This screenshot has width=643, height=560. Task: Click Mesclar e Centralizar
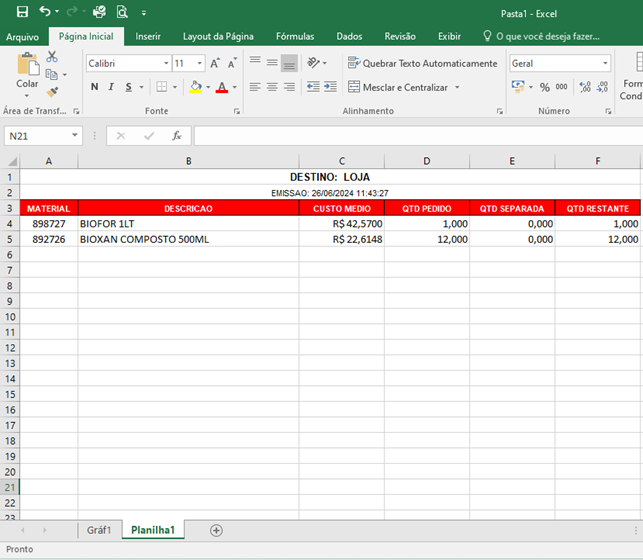(398, 87)
